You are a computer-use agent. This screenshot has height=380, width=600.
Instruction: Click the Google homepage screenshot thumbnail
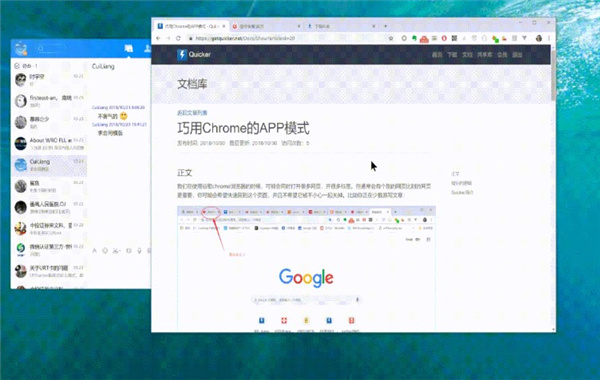pos(306,269)
